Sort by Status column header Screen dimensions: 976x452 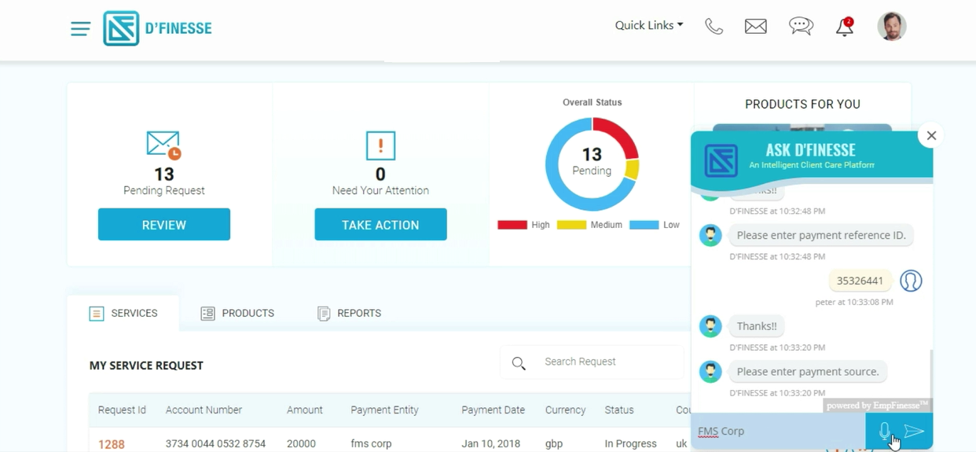pos(619,410)
